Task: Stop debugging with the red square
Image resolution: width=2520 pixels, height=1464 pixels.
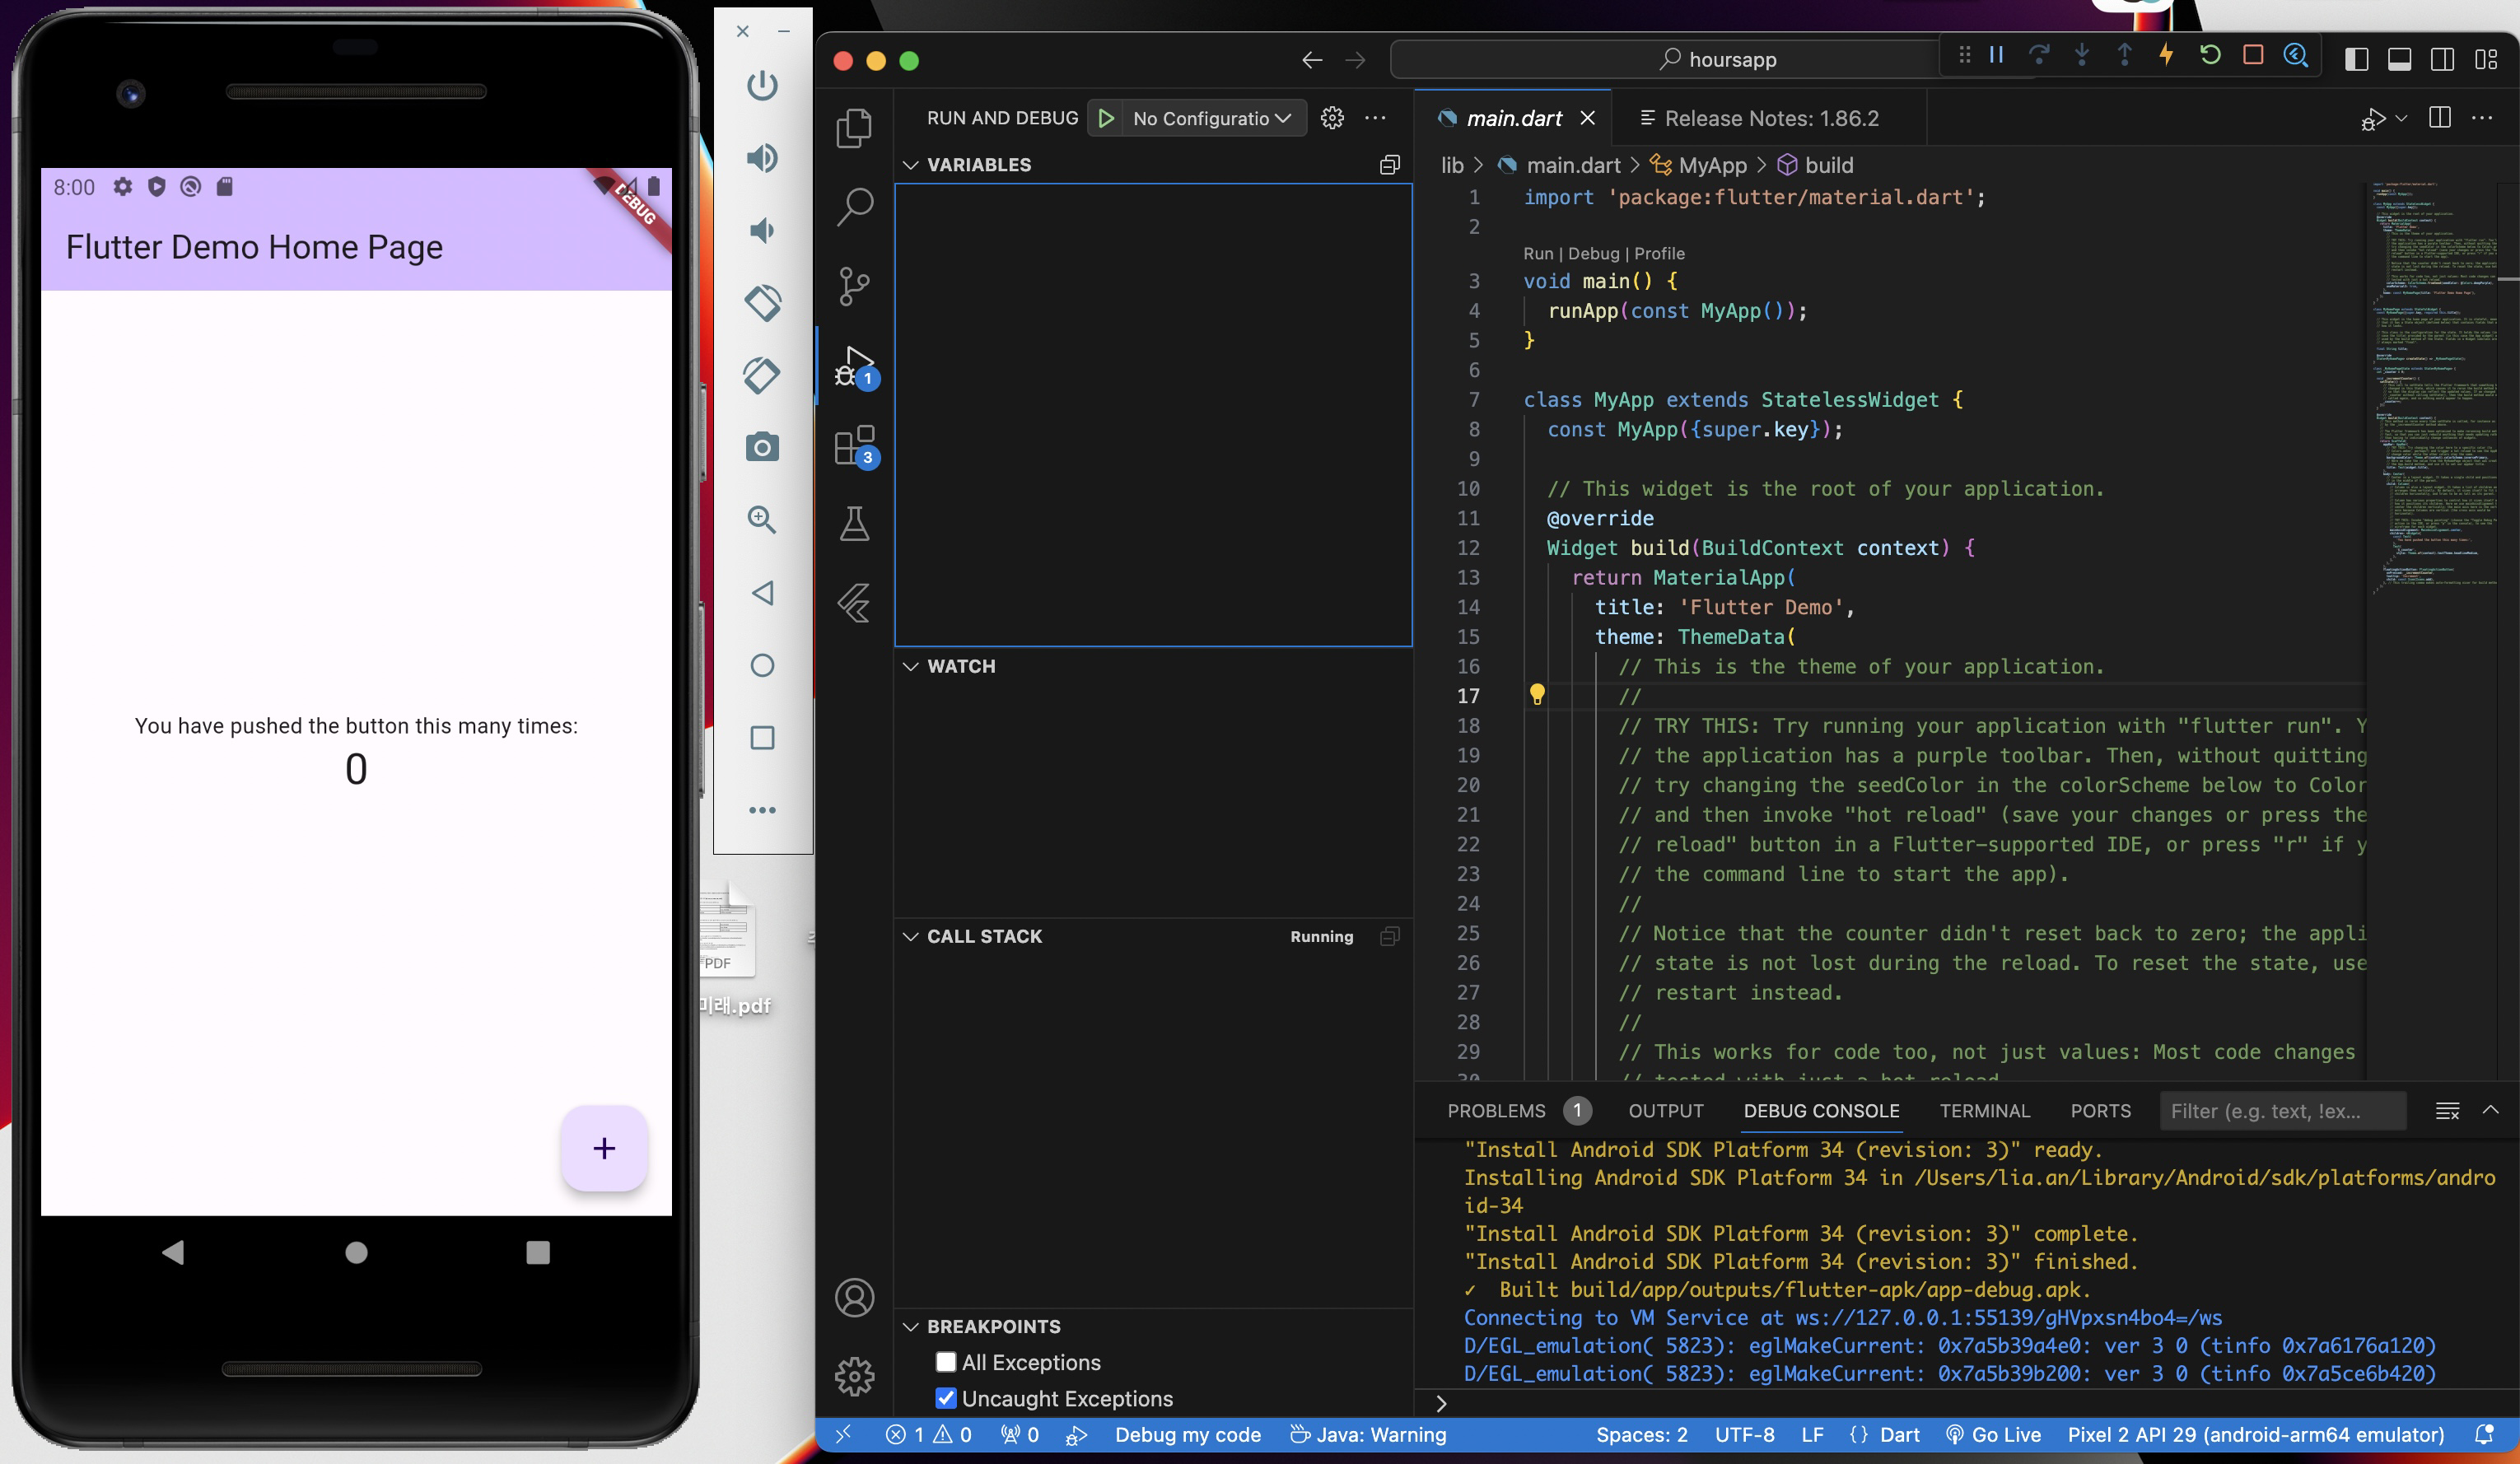Action: click(2252, 56)
